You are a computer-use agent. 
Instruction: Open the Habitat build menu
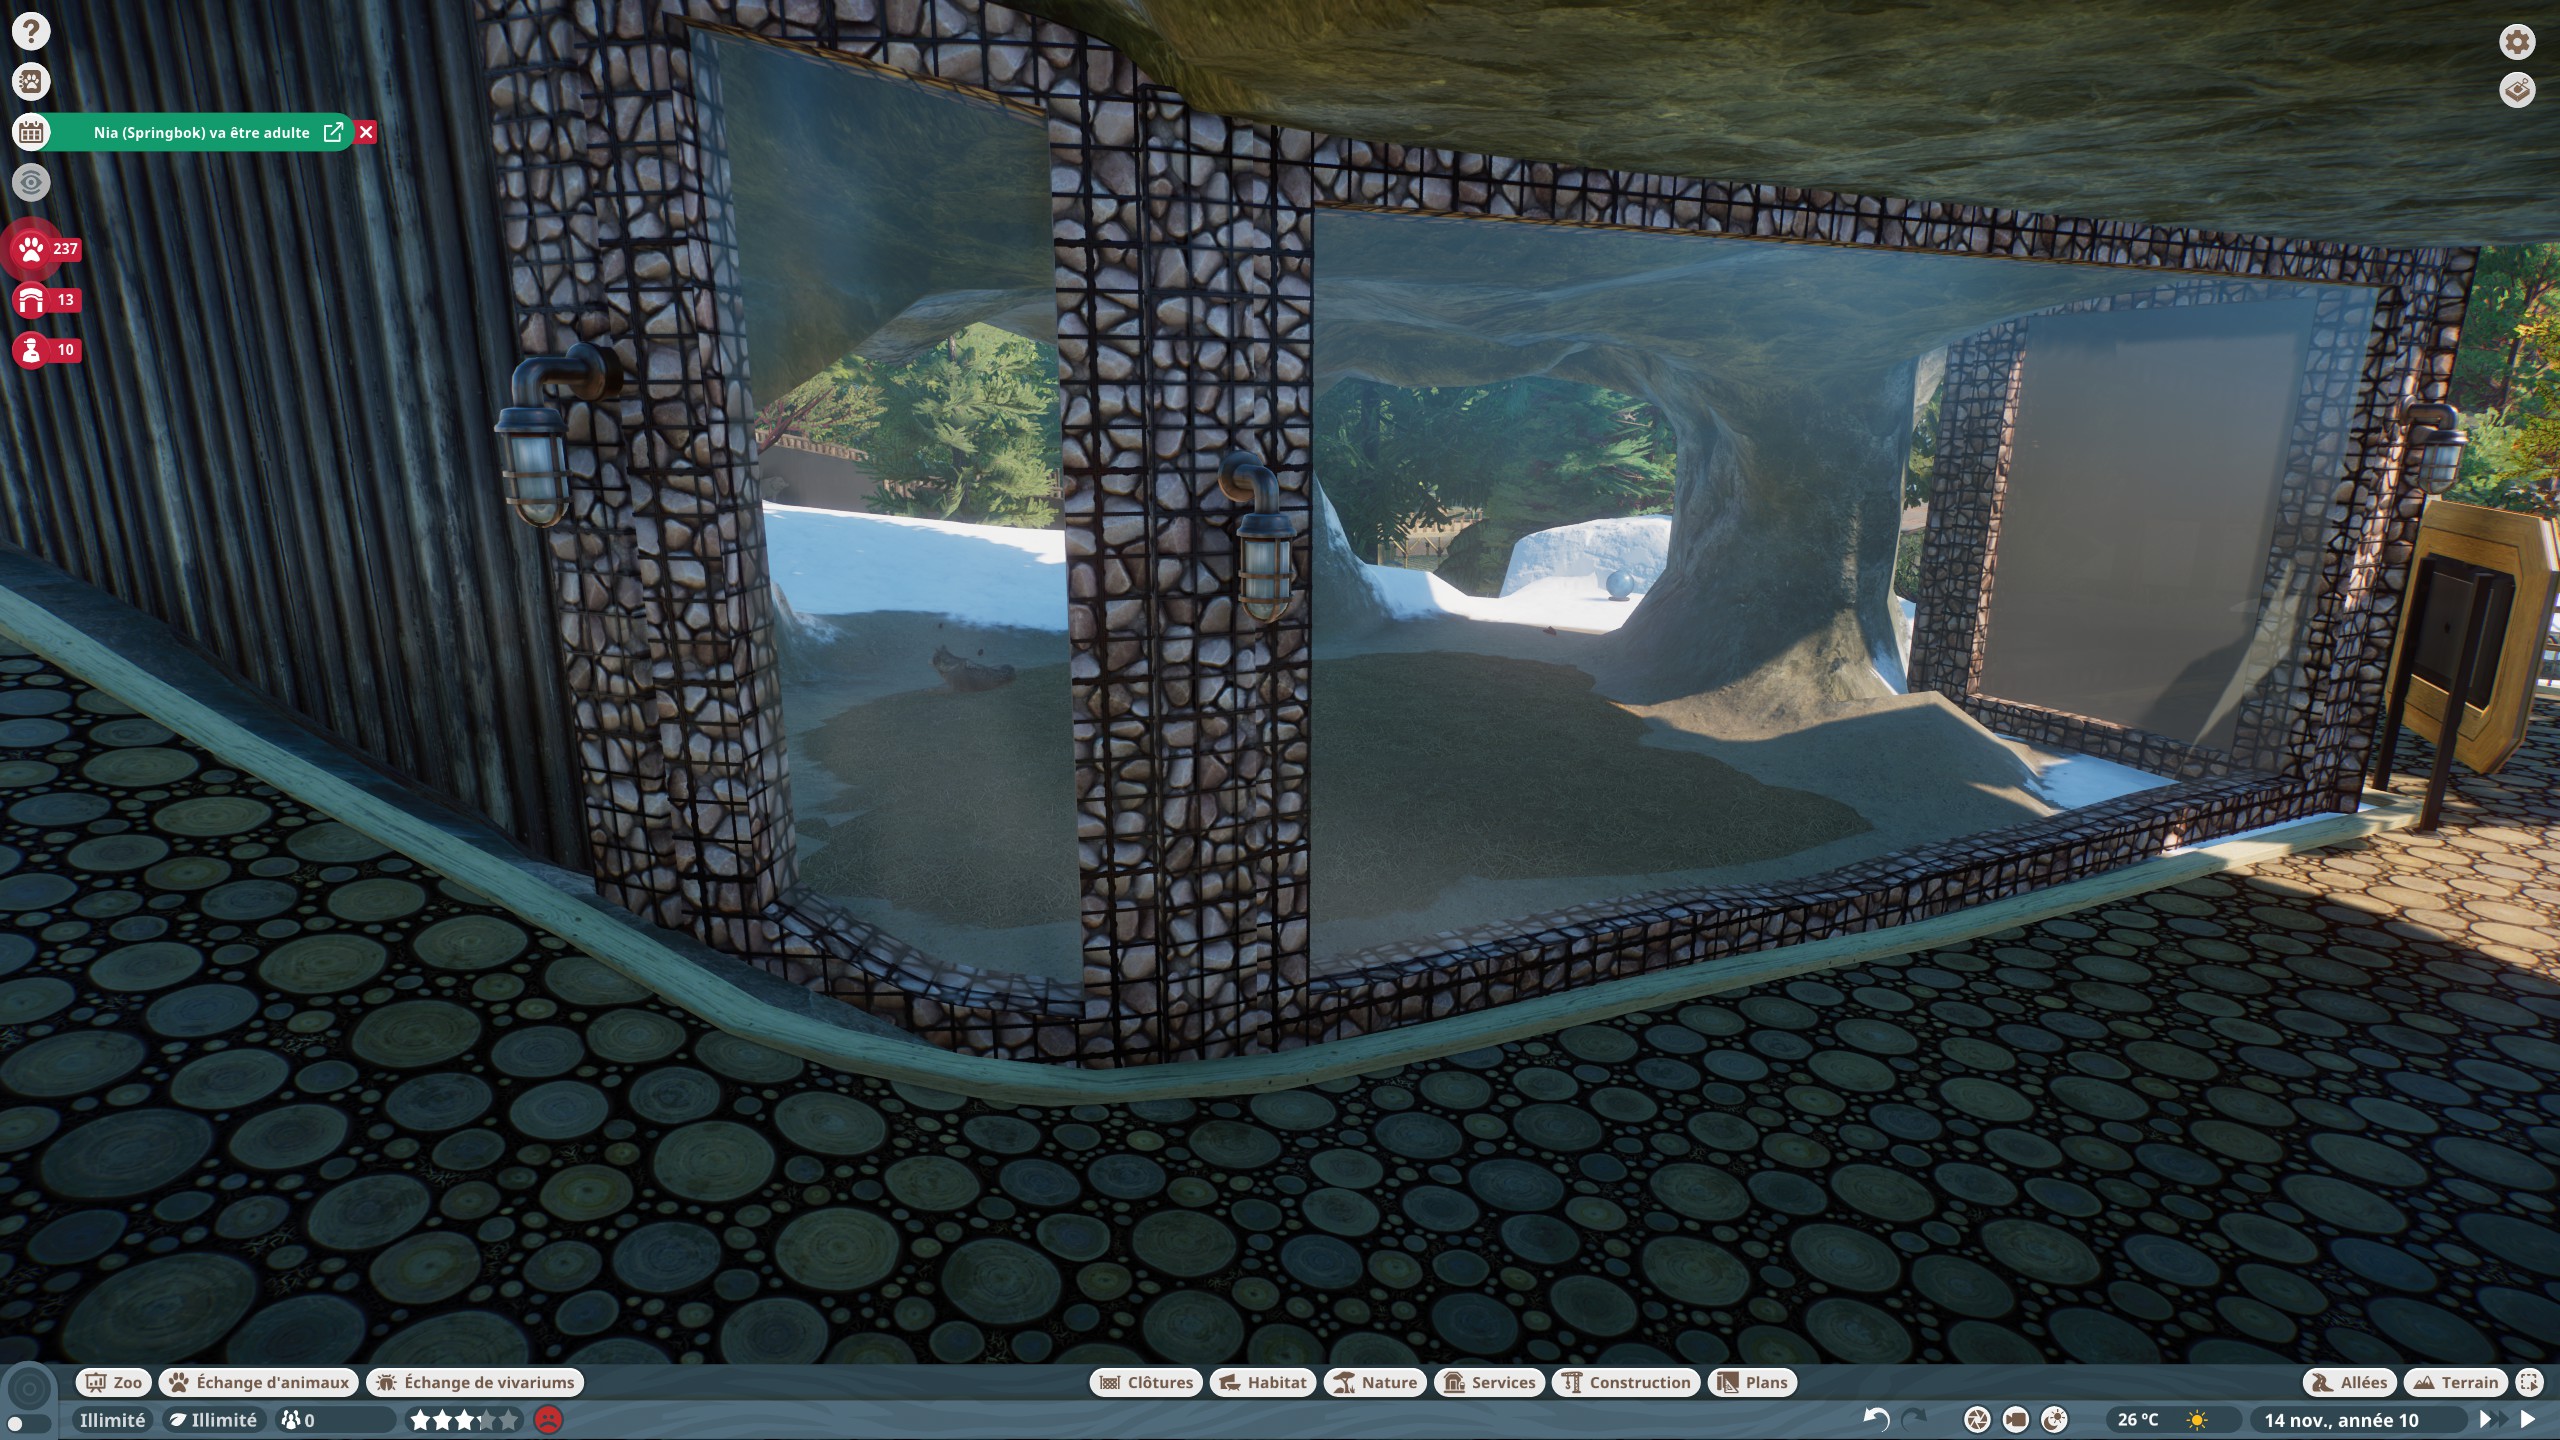pos(1263,1382)
